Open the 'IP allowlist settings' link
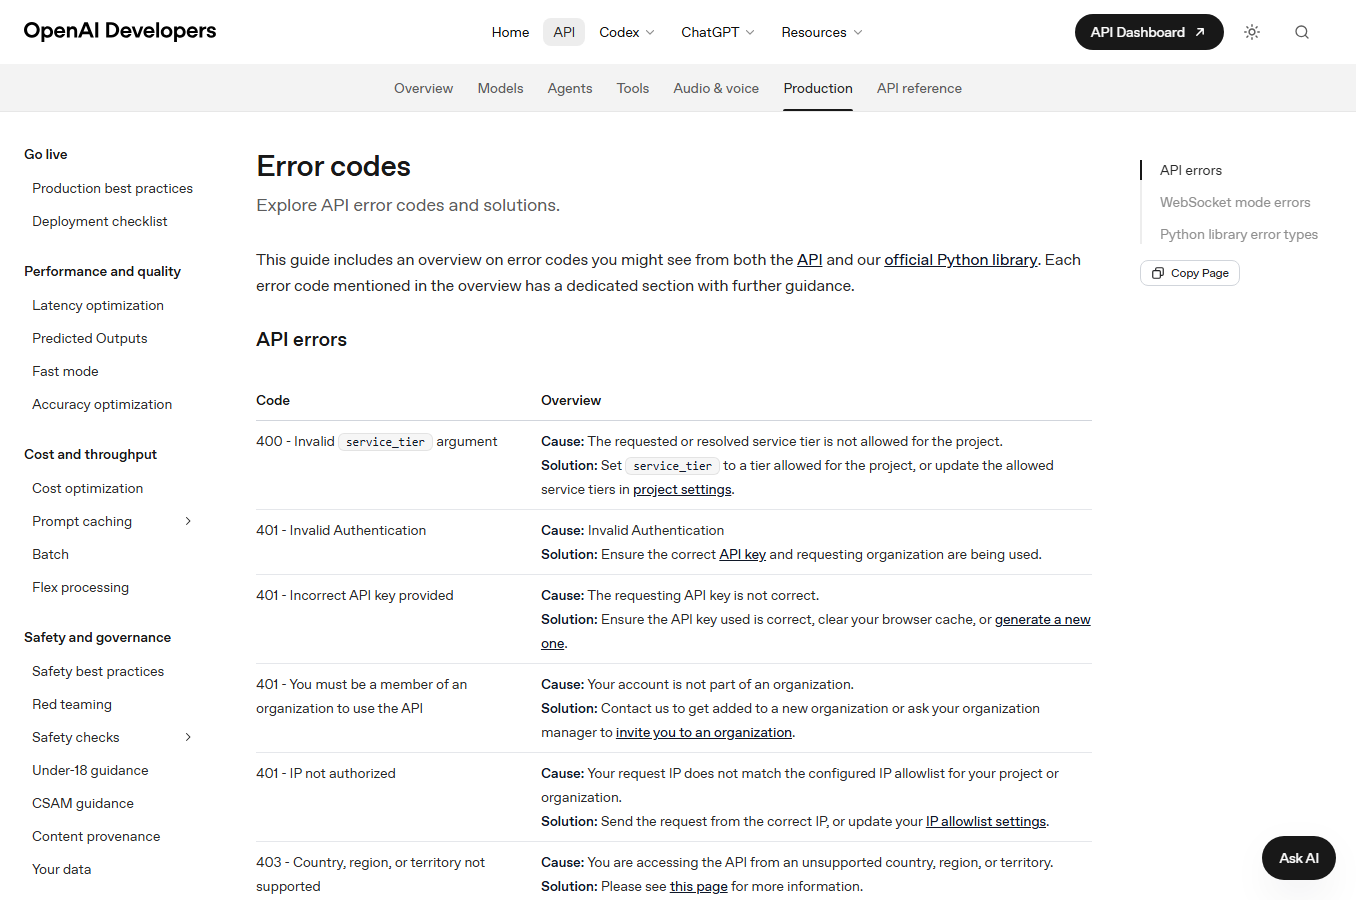1366x900 pixels. coord(986,822)
